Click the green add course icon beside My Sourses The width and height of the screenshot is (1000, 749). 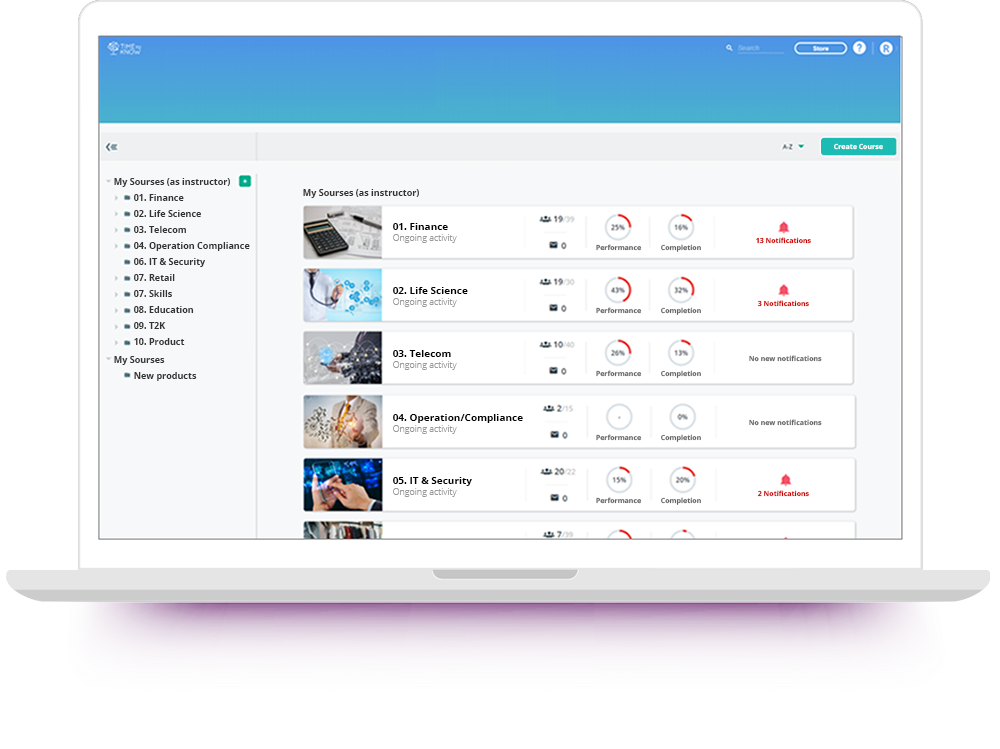[244, 181]
